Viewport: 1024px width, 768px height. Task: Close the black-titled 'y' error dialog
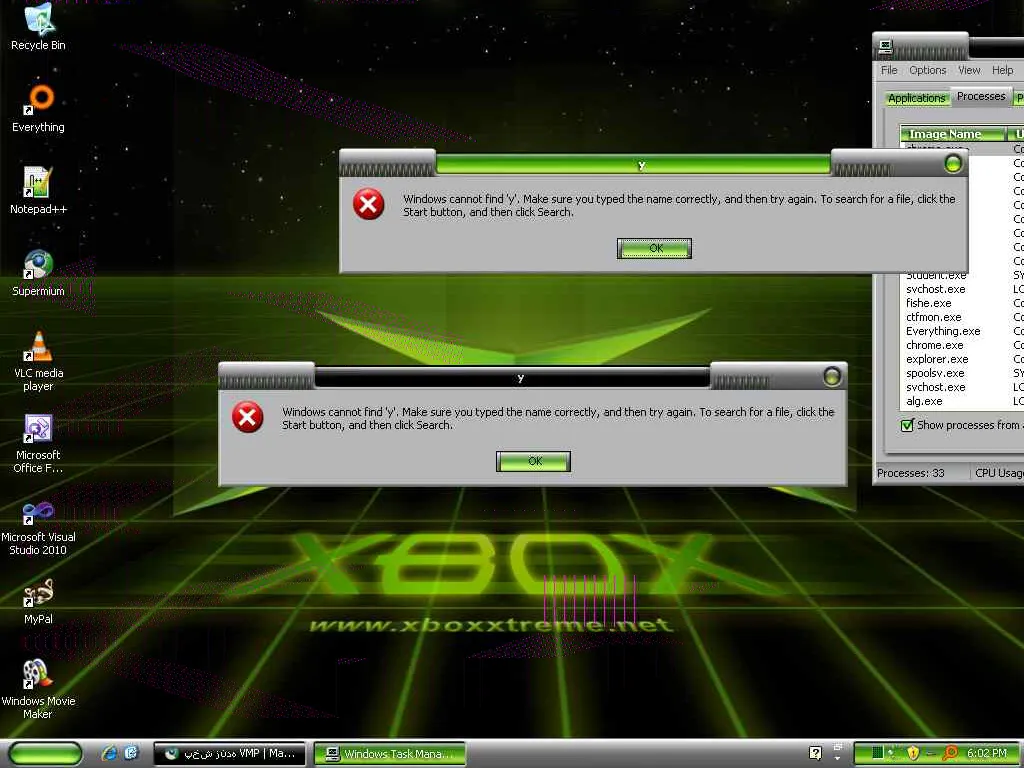[x=832, y=377]
